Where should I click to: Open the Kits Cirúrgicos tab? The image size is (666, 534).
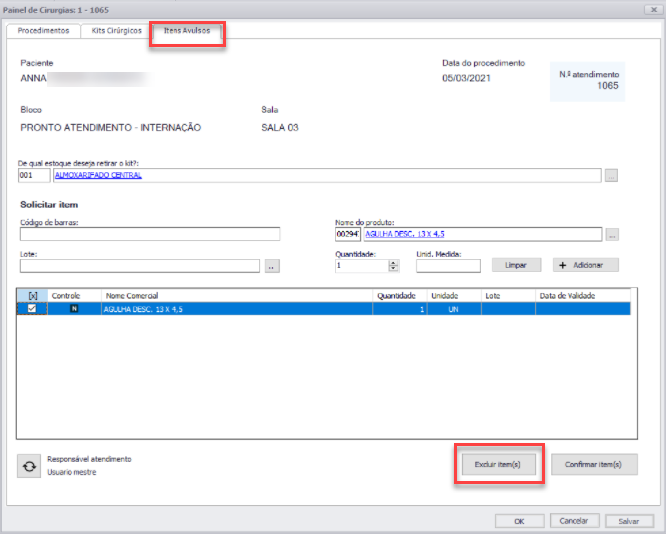[116, 31]
